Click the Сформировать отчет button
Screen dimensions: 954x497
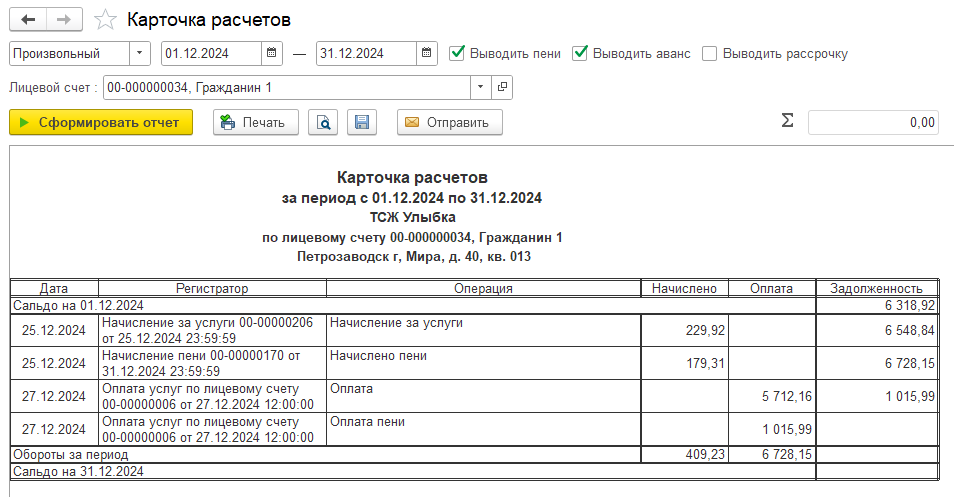click(x=101, y=122)
